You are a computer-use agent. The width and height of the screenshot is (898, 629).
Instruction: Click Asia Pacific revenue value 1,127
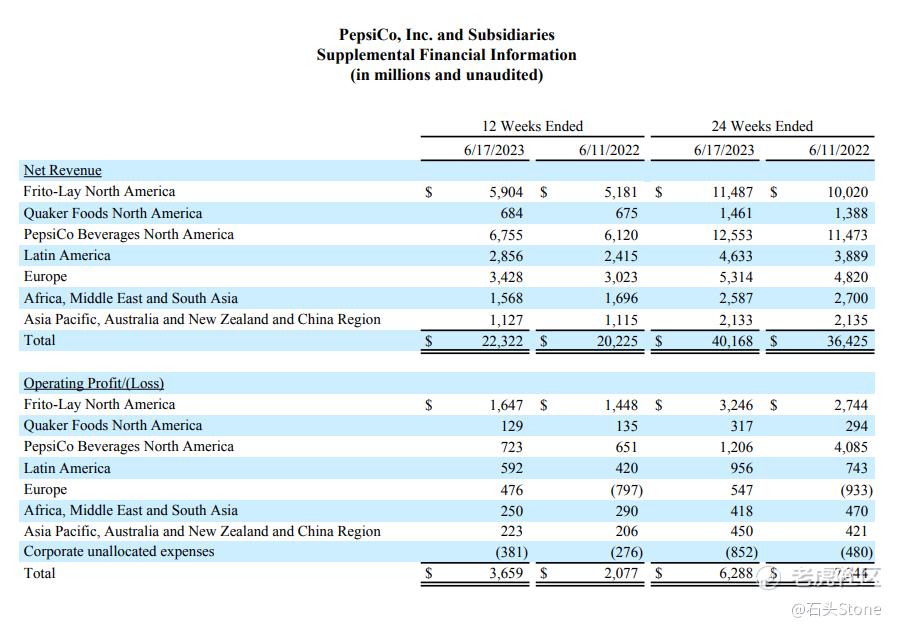tap(506, 320)
